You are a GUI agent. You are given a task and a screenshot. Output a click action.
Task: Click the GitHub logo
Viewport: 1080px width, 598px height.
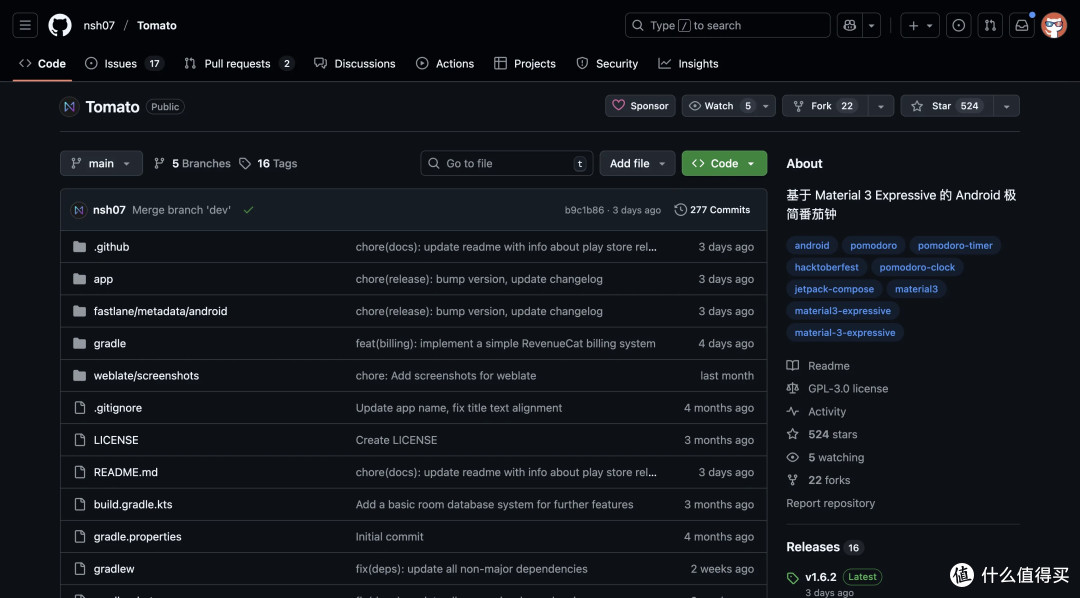[60, 25]
